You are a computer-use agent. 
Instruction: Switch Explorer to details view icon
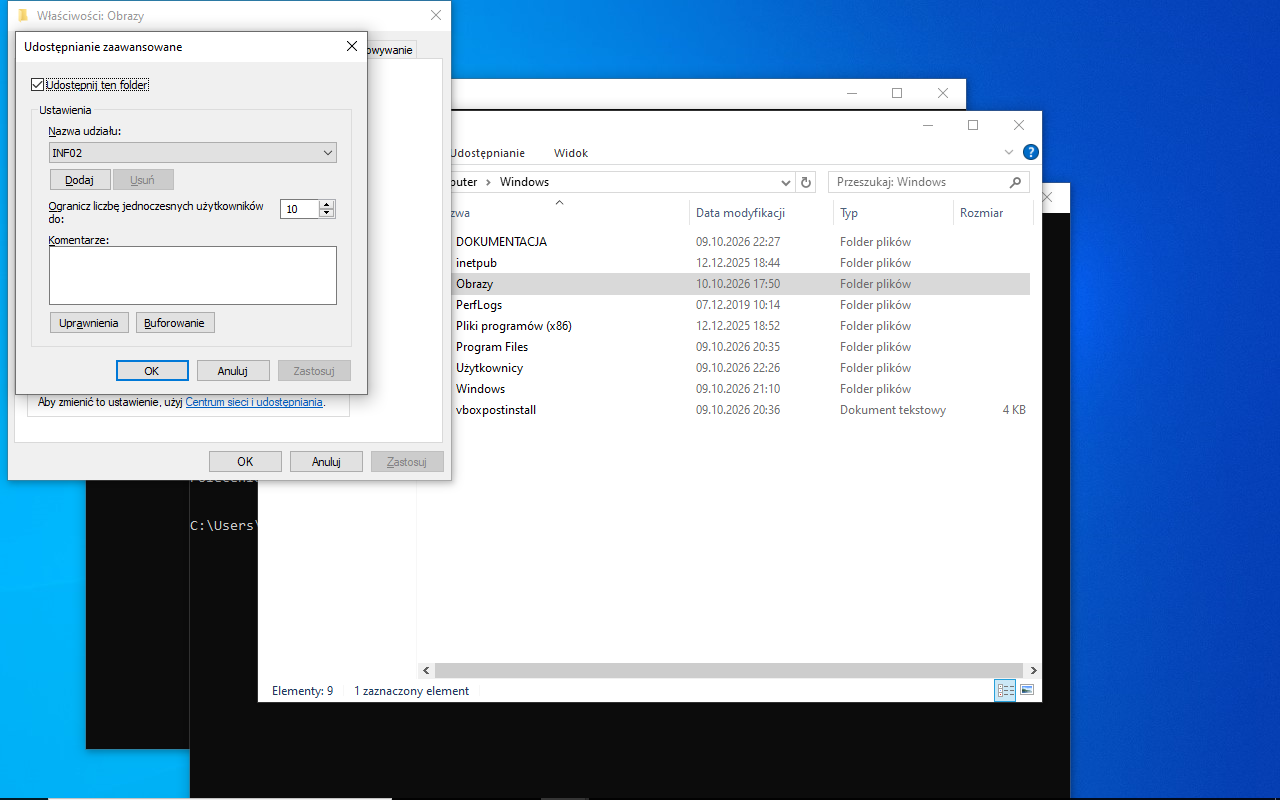[1005, 690]
